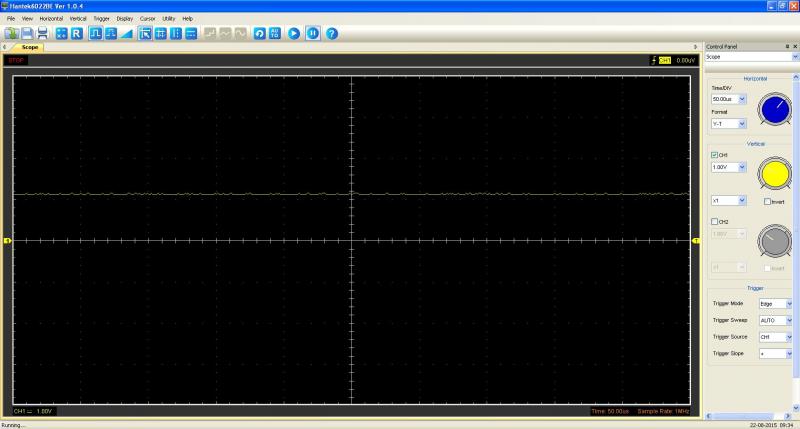Click the red STOP status label
This screenshot has height=429, width=800.
click(16, 60)
